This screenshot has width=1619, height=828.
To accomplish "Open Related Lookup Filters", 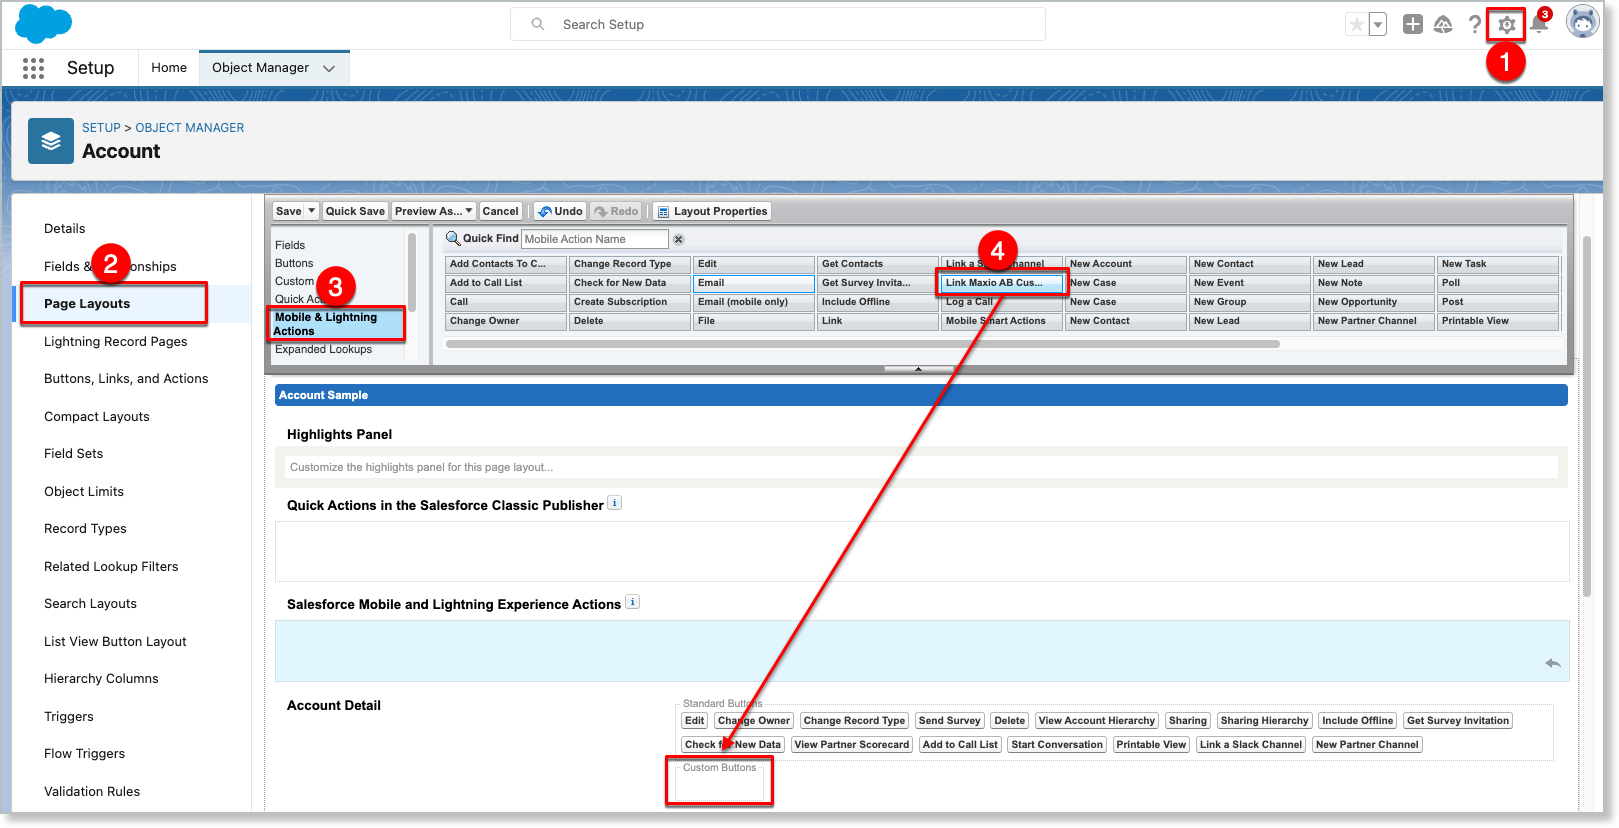I will click(x=111, y=567).
